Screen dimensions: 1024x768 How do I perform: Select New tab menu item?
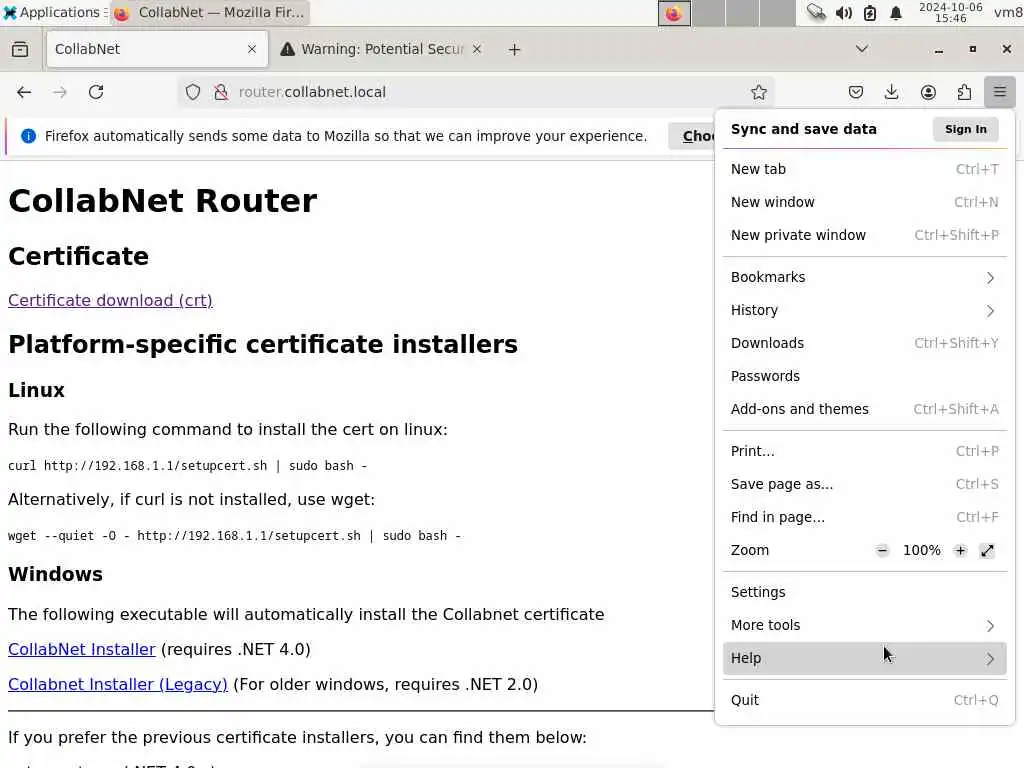[864, 169]
